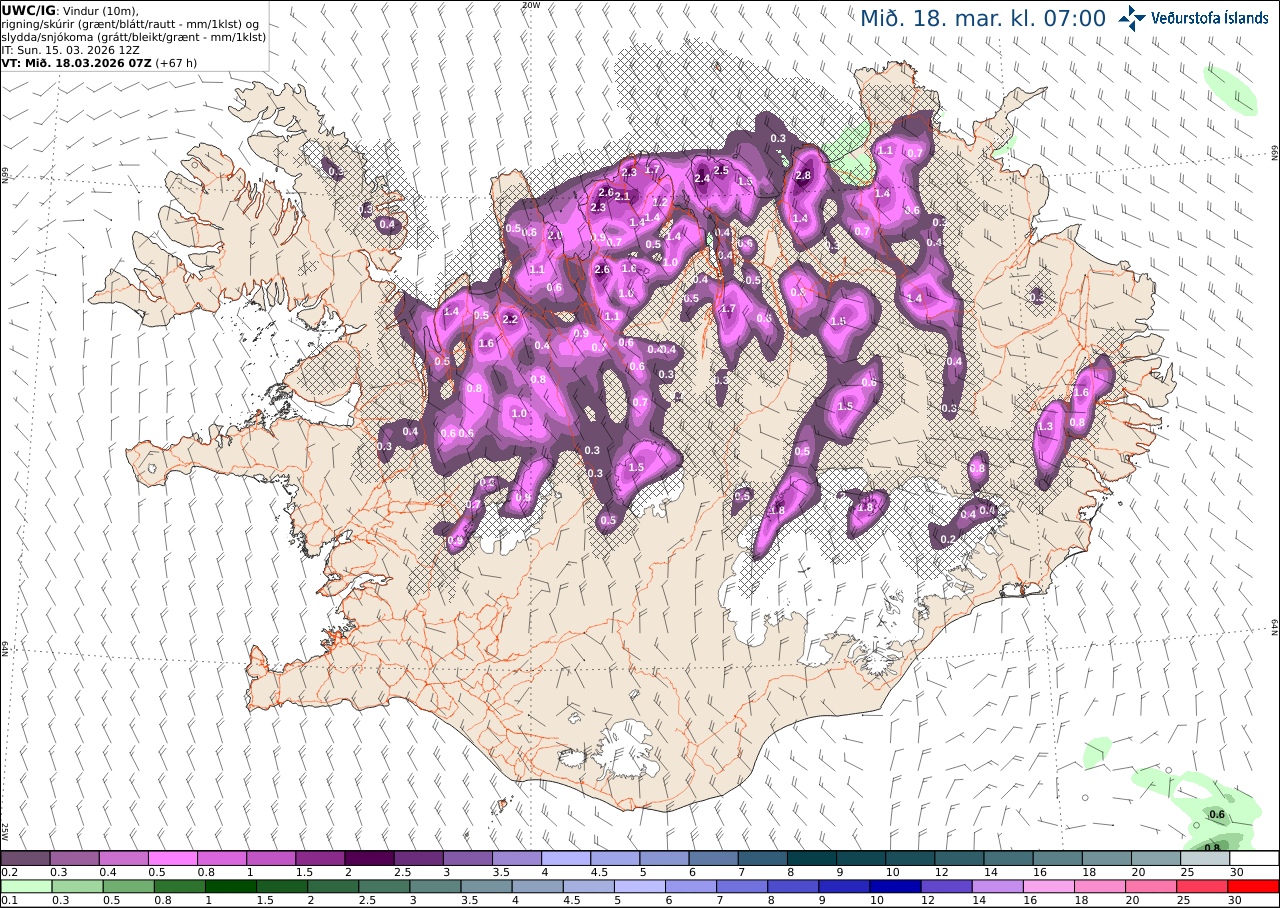Click the '2.1' snowfall value on map
Image resolution: width=1280 pixels, height=908 pixels.
click(x=622, y=197)
